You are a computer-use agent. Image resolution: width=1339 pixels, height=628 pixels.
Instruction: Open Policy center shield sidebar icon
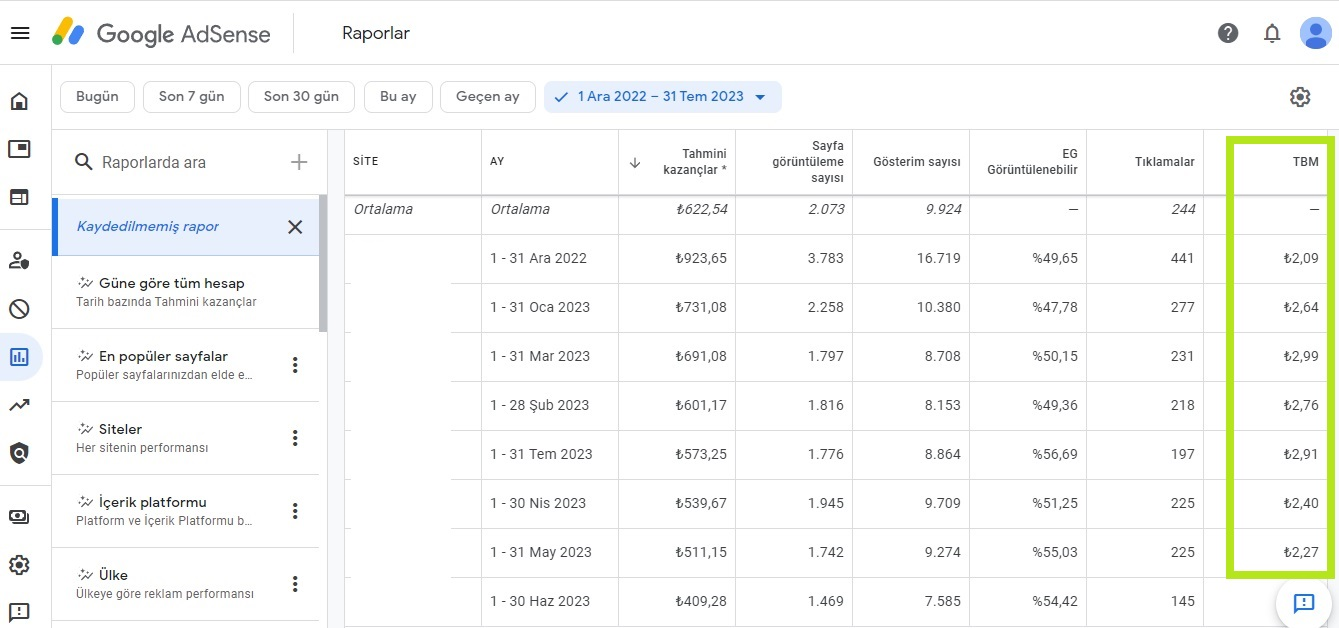pyautogui.click(x=19, y=453)
